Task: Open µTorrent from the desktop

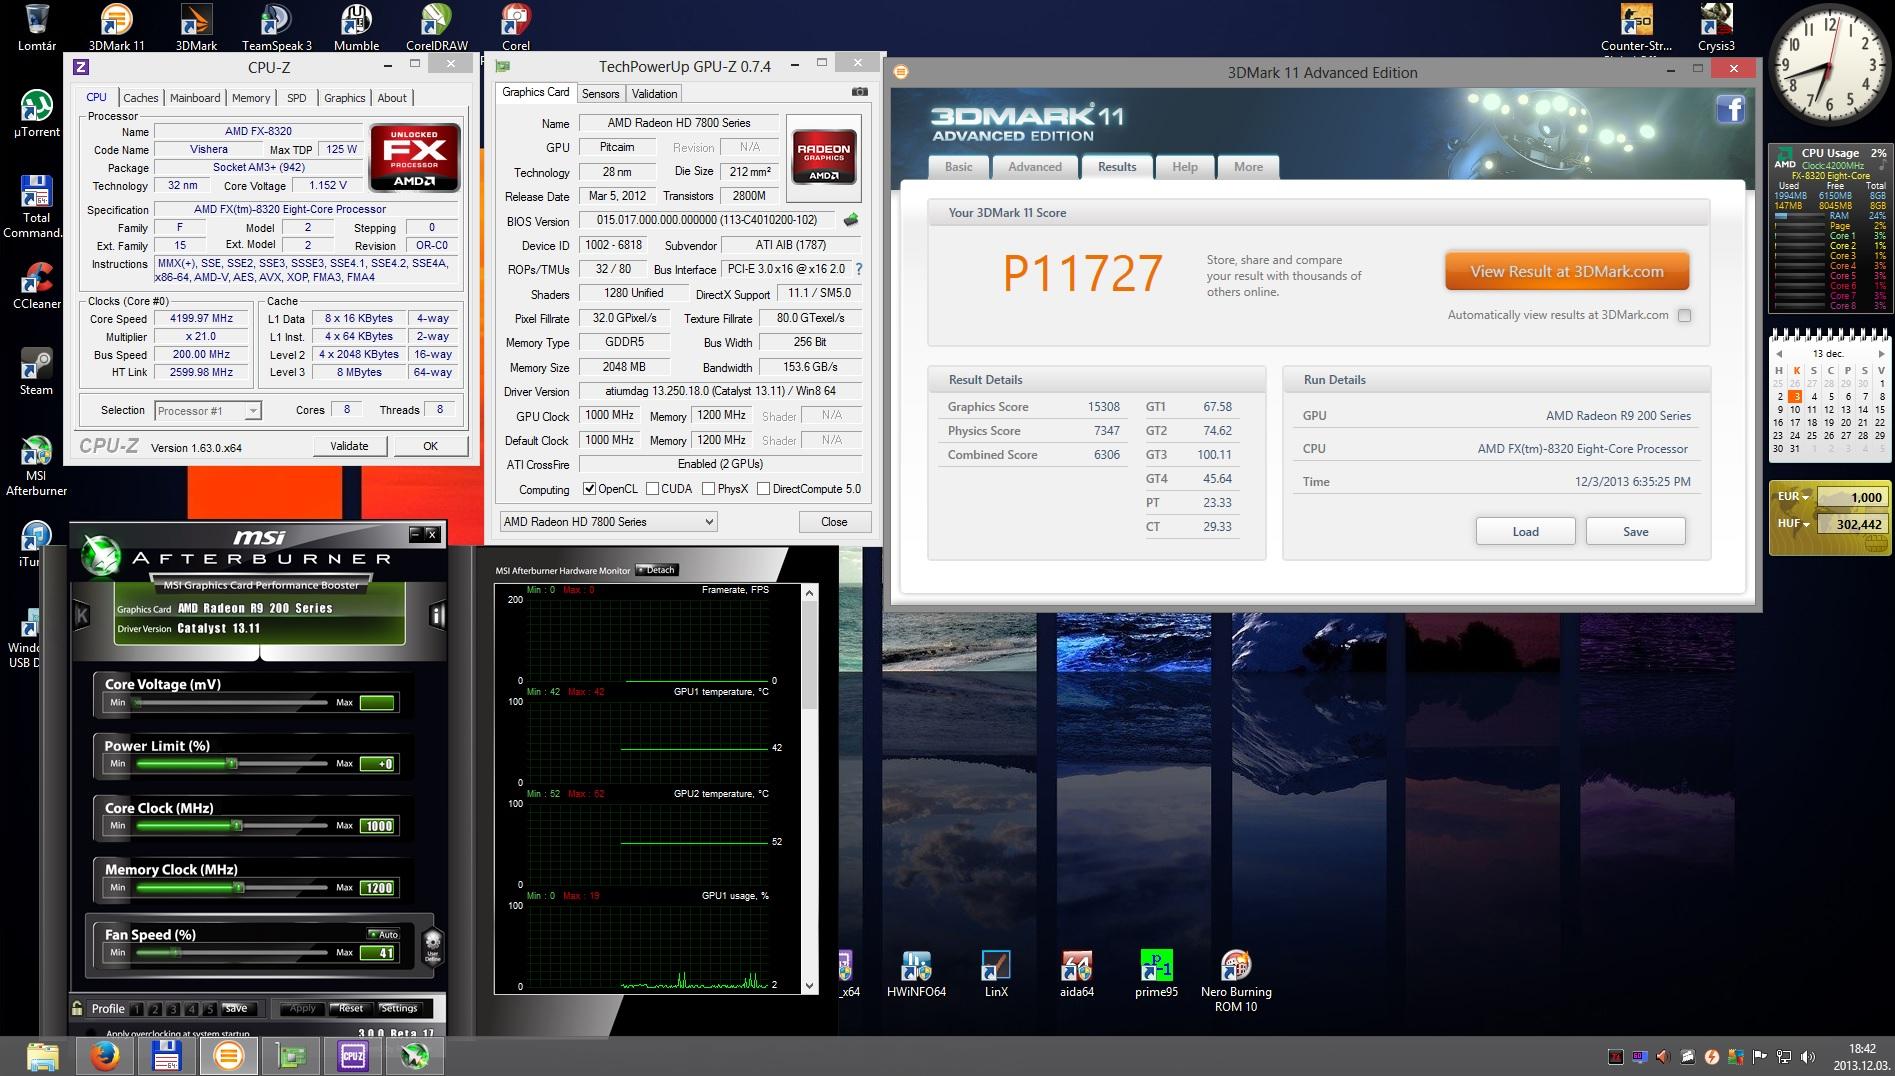Action: tap(37, 113)
